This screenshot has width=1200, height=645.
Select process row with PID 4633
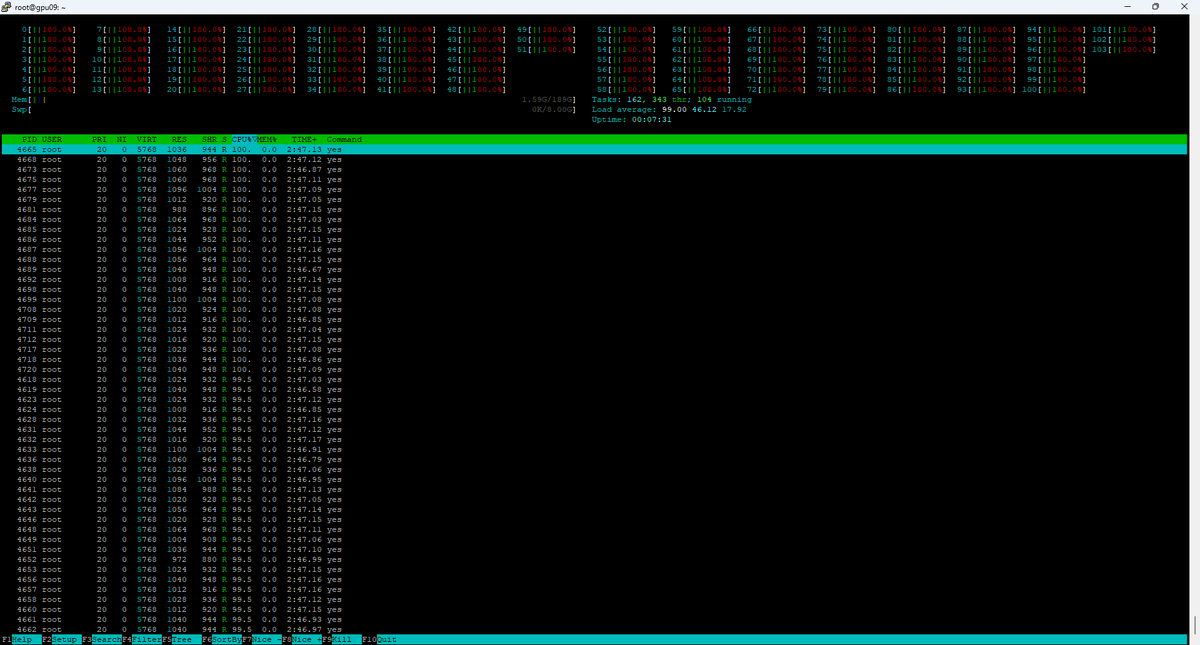pyautogui.click(x=594, y=450)
